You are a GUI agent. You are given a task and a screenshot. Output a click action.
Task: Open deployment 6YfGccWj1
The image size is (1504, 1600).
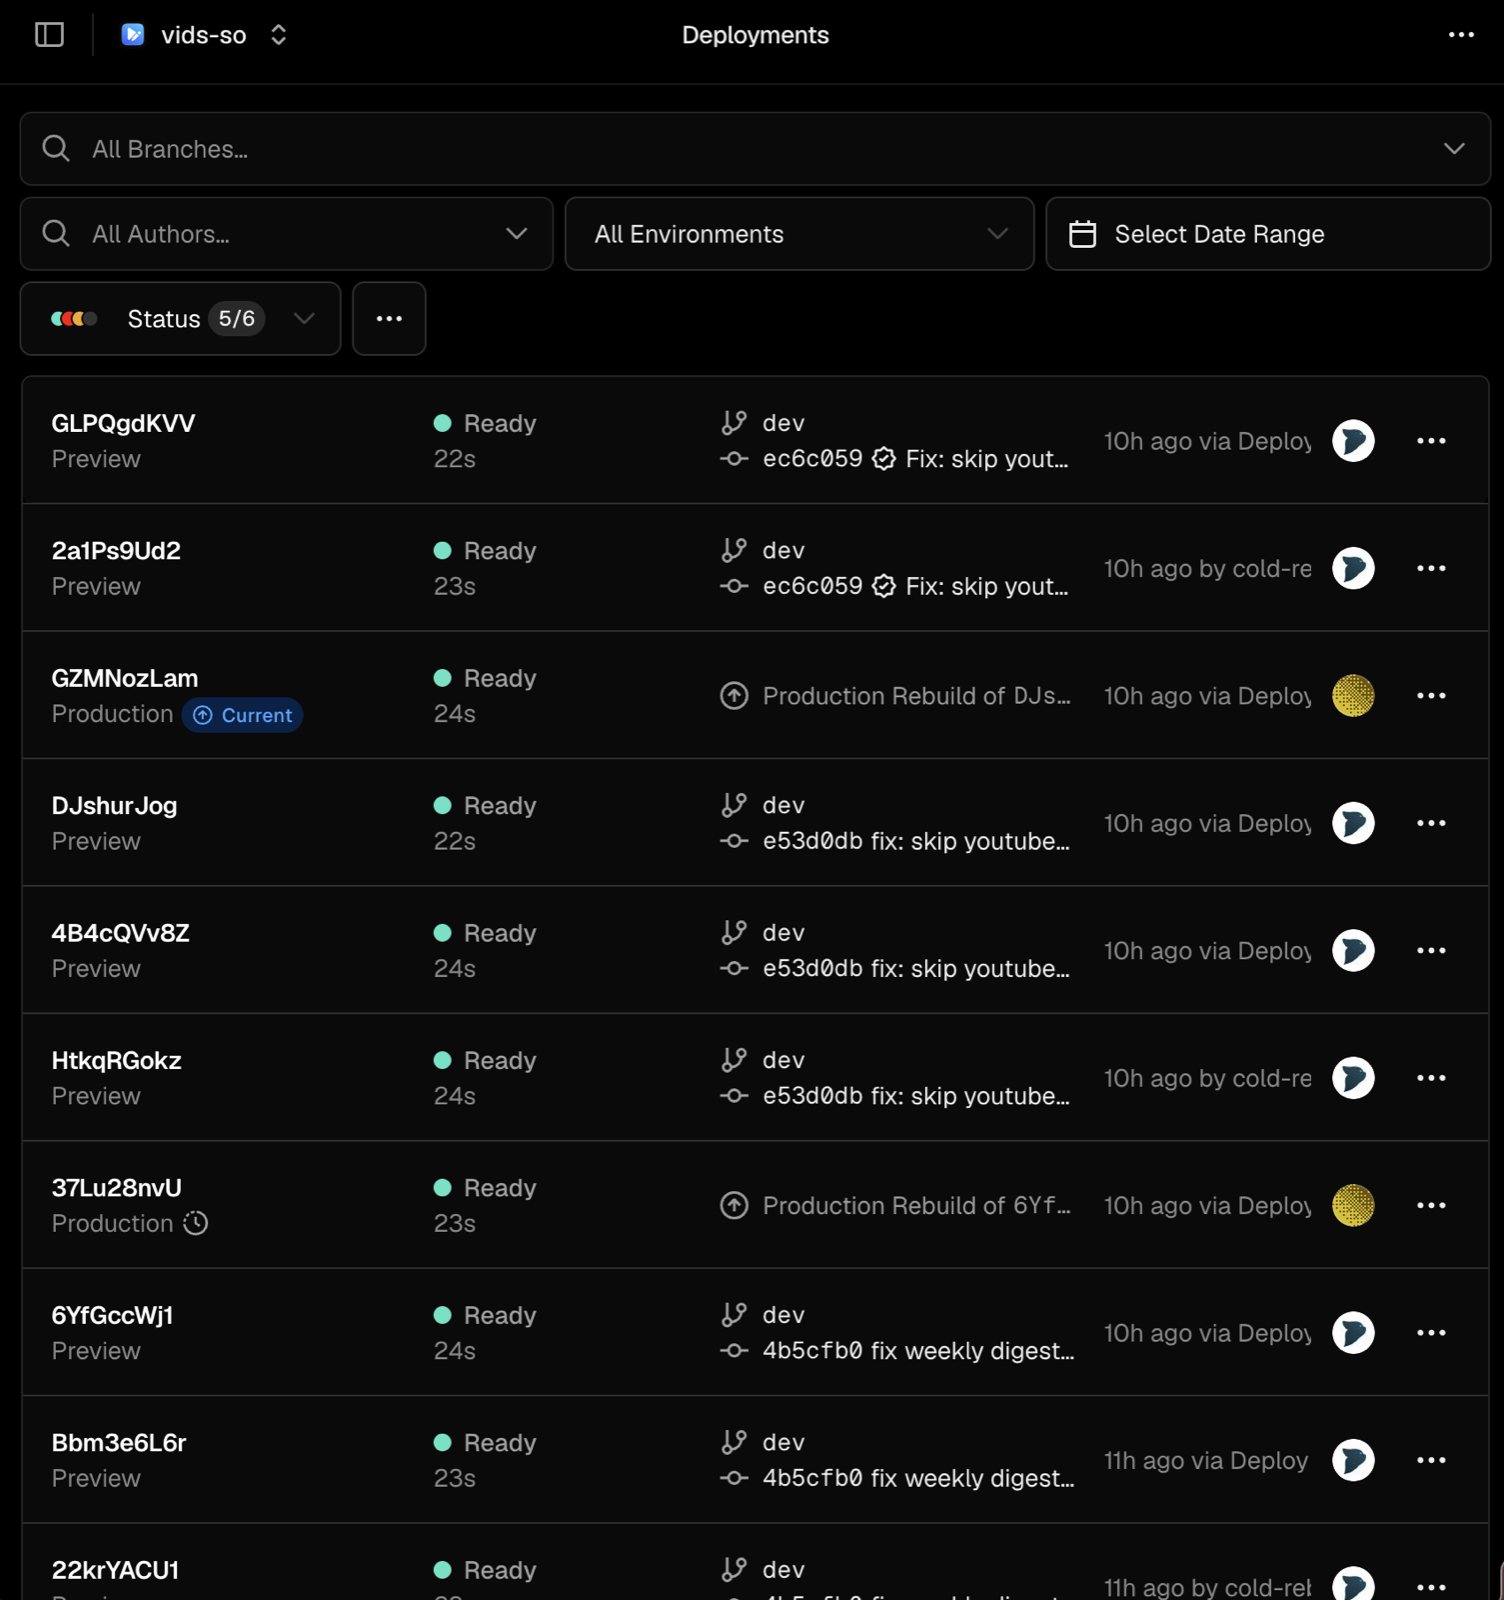pos(113,1316)
